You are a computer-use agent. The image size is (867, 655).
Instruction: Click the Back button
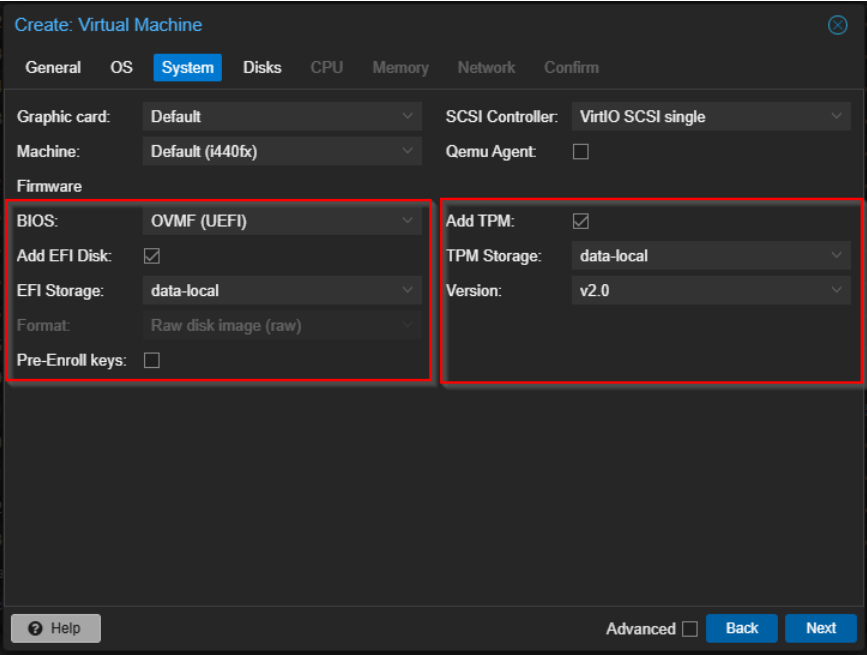pyautogui.click(x=741, y=628)
